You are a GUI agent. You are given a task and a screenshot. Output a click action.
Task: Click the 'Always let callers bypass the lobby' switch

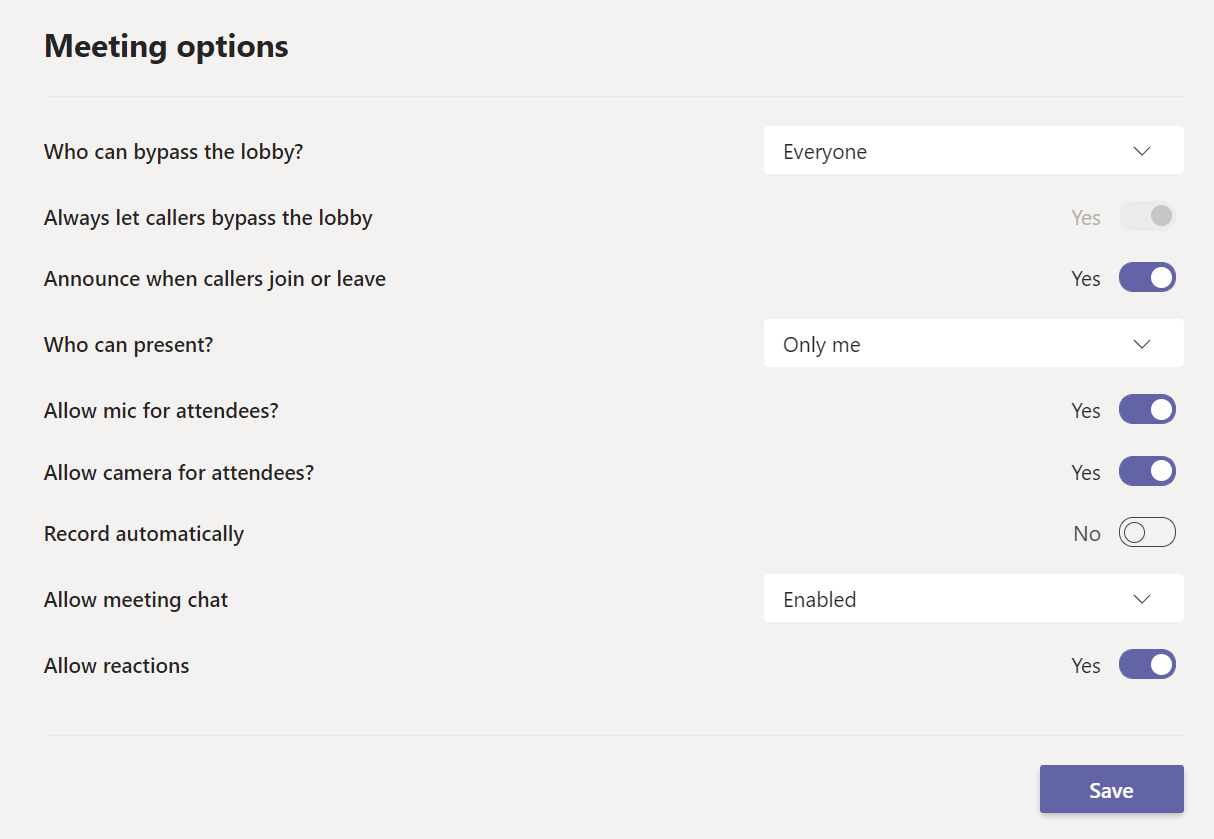coord(1147,215)
